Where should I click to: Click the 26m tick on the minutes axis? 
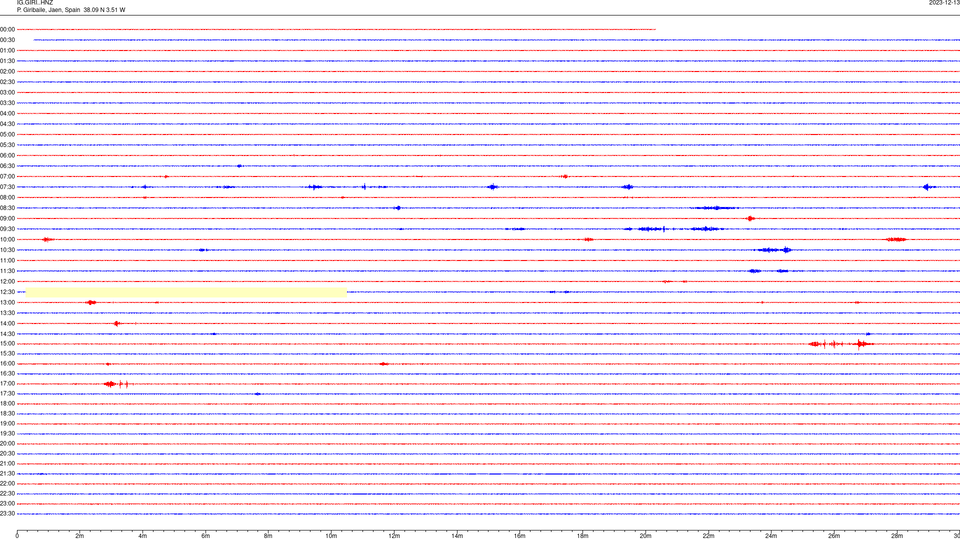pos(834,536)
